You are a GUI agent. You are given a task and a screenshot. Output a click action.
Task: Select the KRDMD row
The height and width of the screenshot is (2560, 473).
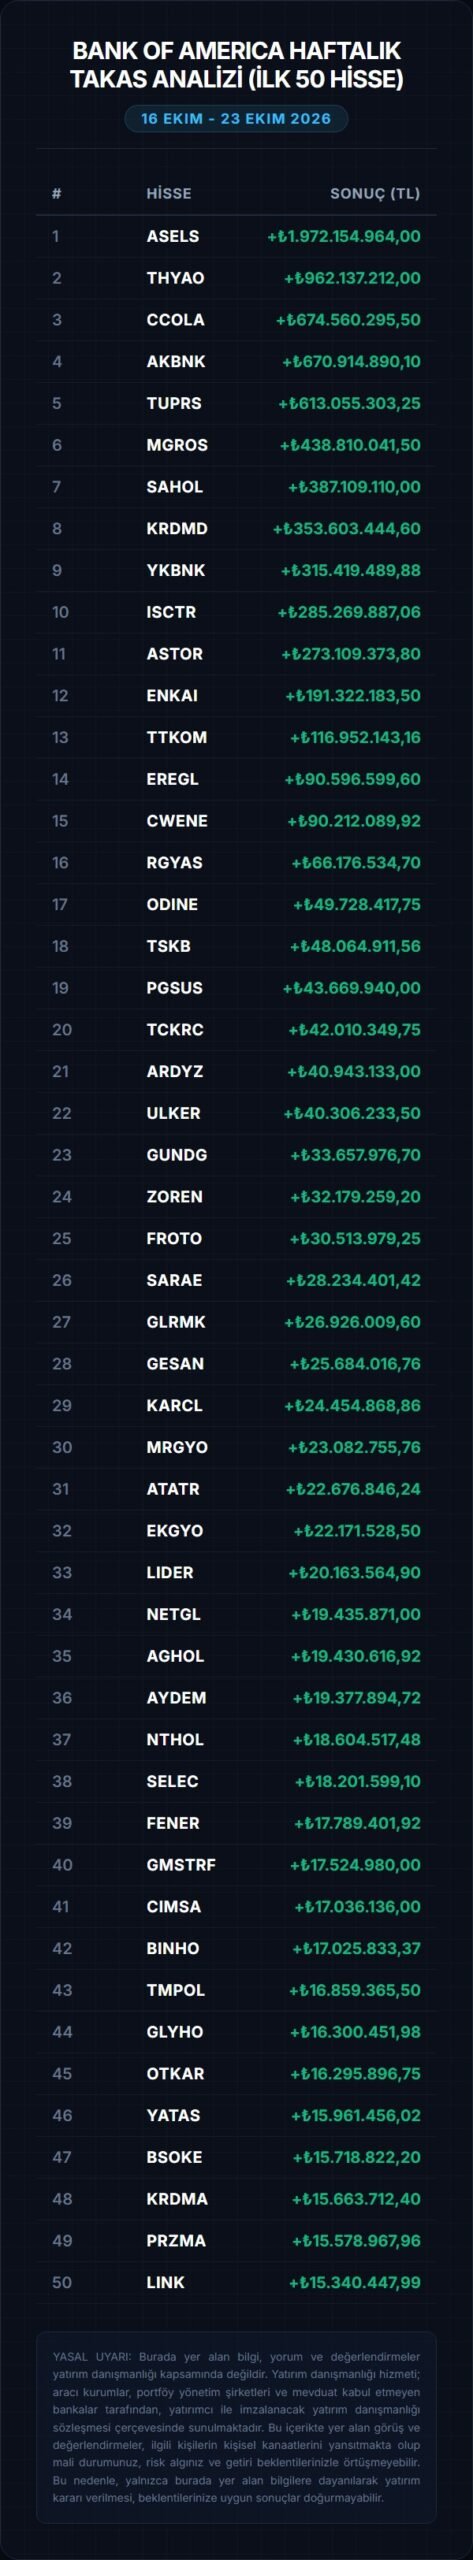coord(236,528)
